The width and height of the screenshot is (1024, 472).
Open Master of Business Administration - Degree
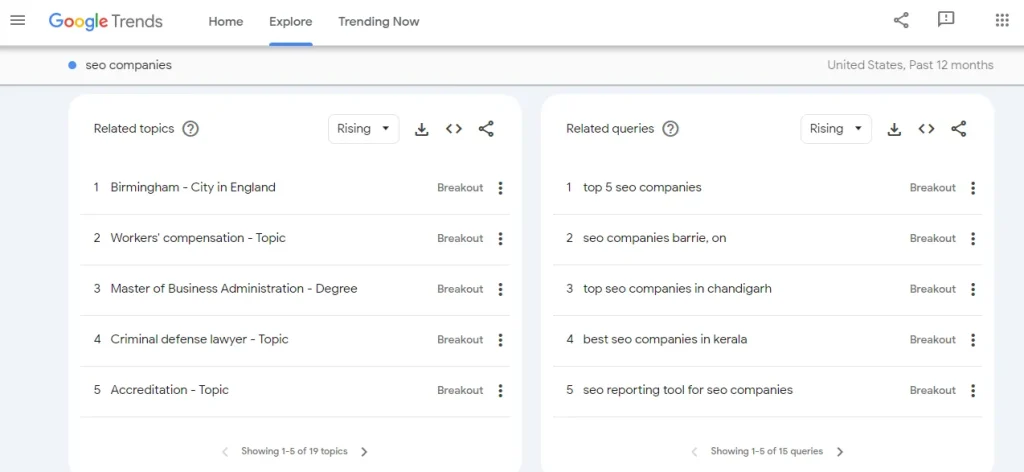[234, 289]
